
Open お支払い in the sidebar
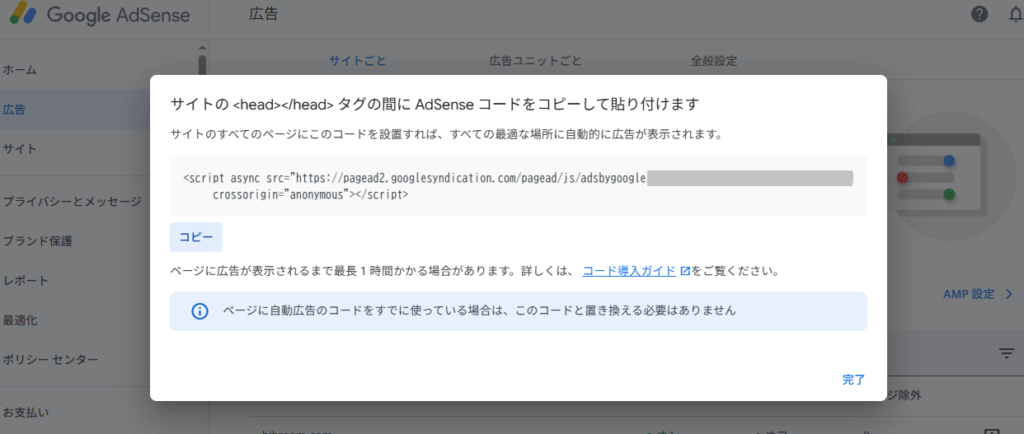[x=25, y=412]
